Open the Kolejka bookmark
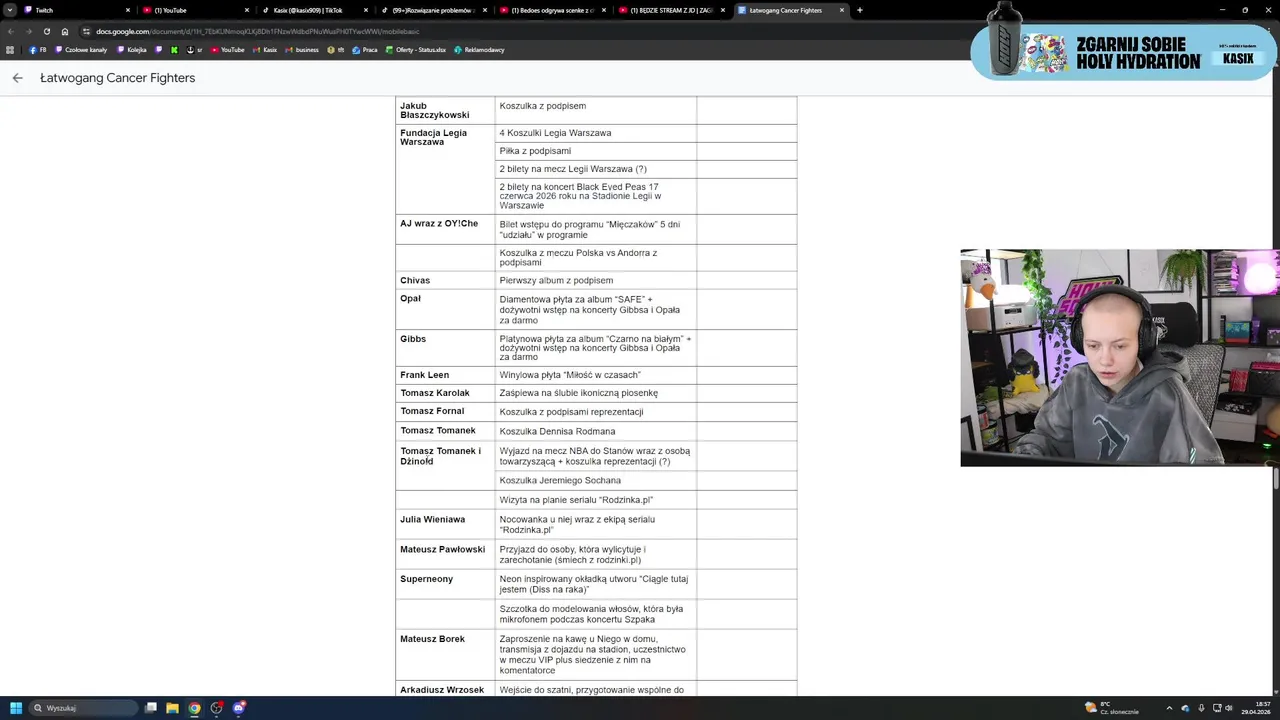Image resolution: width=1280 pixels, height=720 pixels. (x=132, y=50)
